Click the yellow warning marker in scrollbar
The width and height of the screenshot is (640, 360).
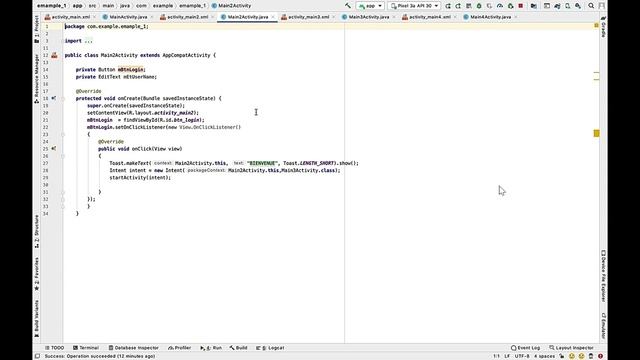pyautogui.click(x=596, y=133)
